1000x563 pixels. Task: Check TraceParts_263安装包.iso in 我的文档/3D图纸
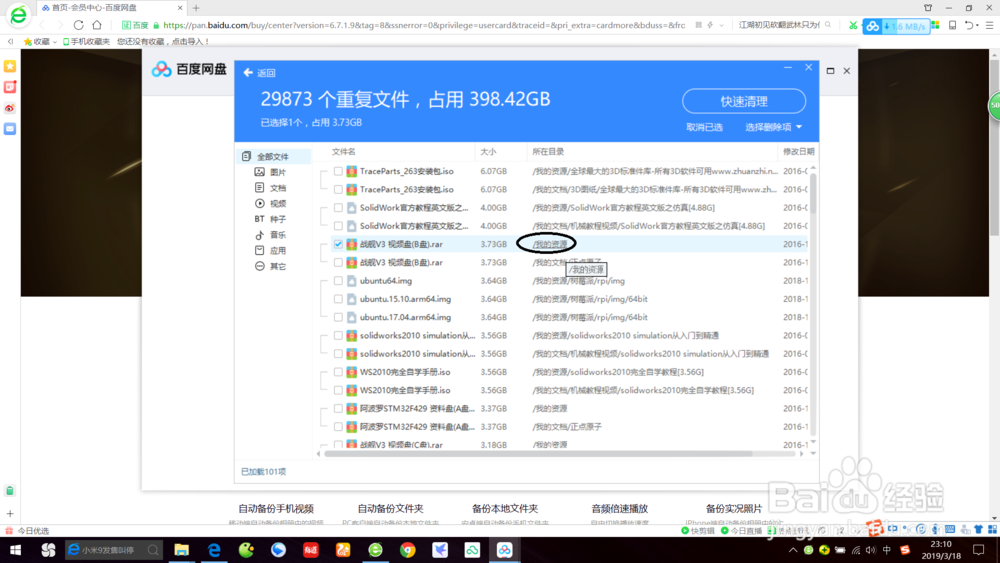pyautogui.click(x=339, y=189)
